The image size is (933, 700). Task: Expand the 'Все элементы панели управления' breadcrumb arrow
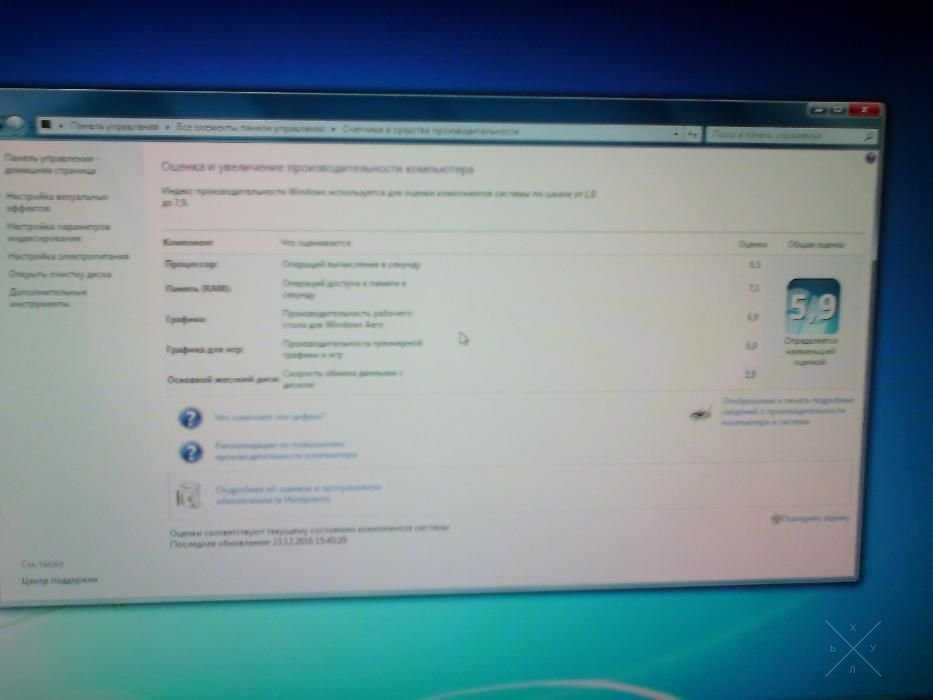333,129
